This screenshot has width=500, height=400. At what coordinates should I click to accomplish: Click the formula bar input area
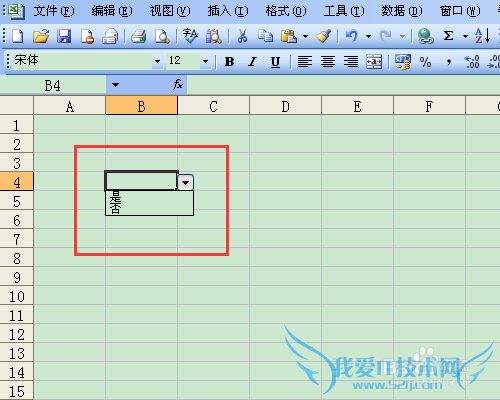(343, 85)
